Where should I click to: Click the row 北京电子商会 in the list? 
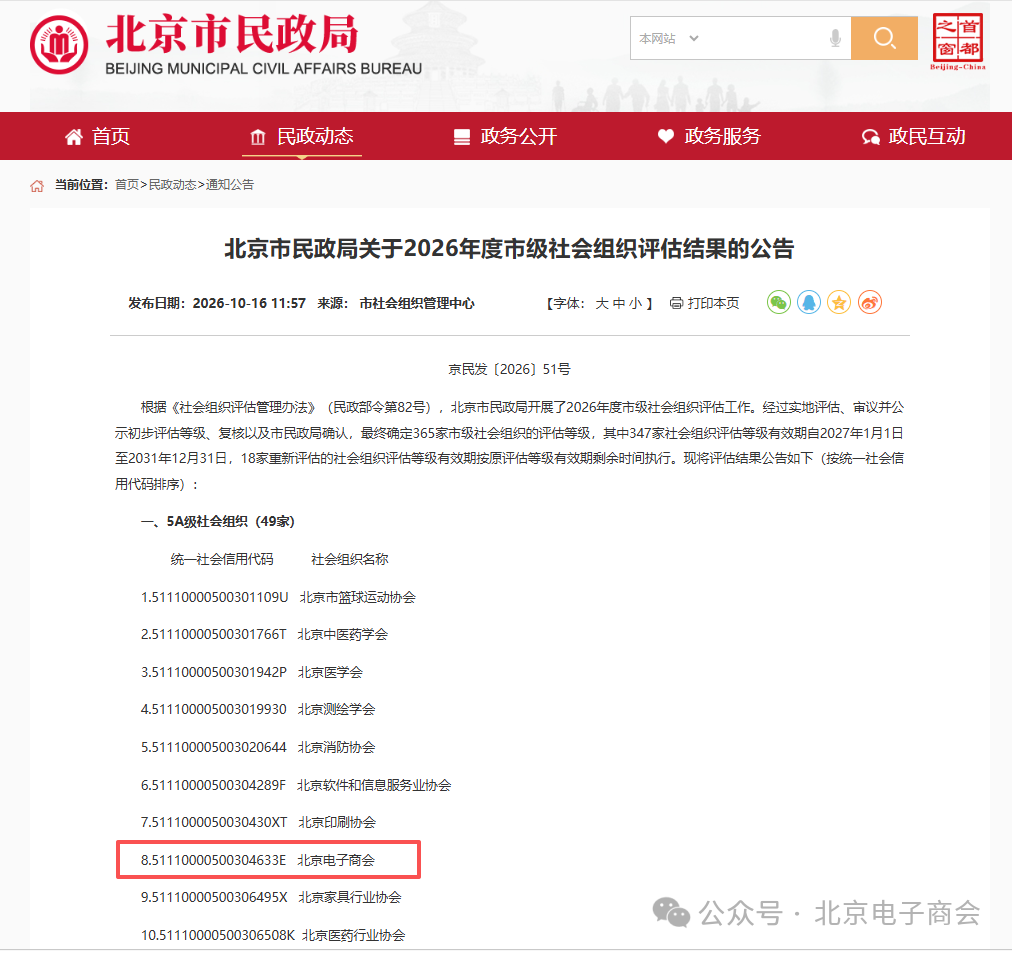[x=258, y=860]
